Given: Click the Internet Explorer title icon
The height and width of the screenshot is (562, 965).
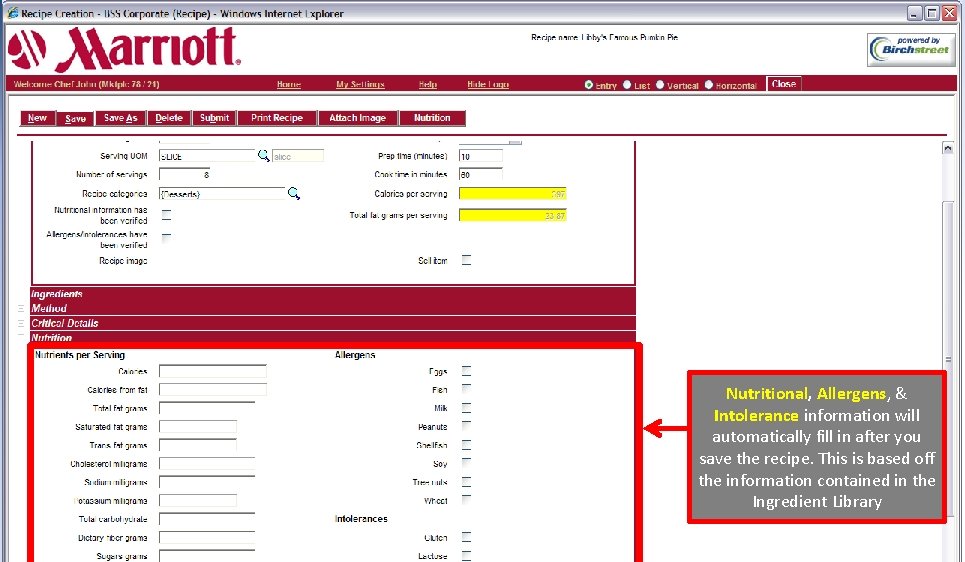Looking at the screenshot, I should pyautogui.click(x=12, y=13).
